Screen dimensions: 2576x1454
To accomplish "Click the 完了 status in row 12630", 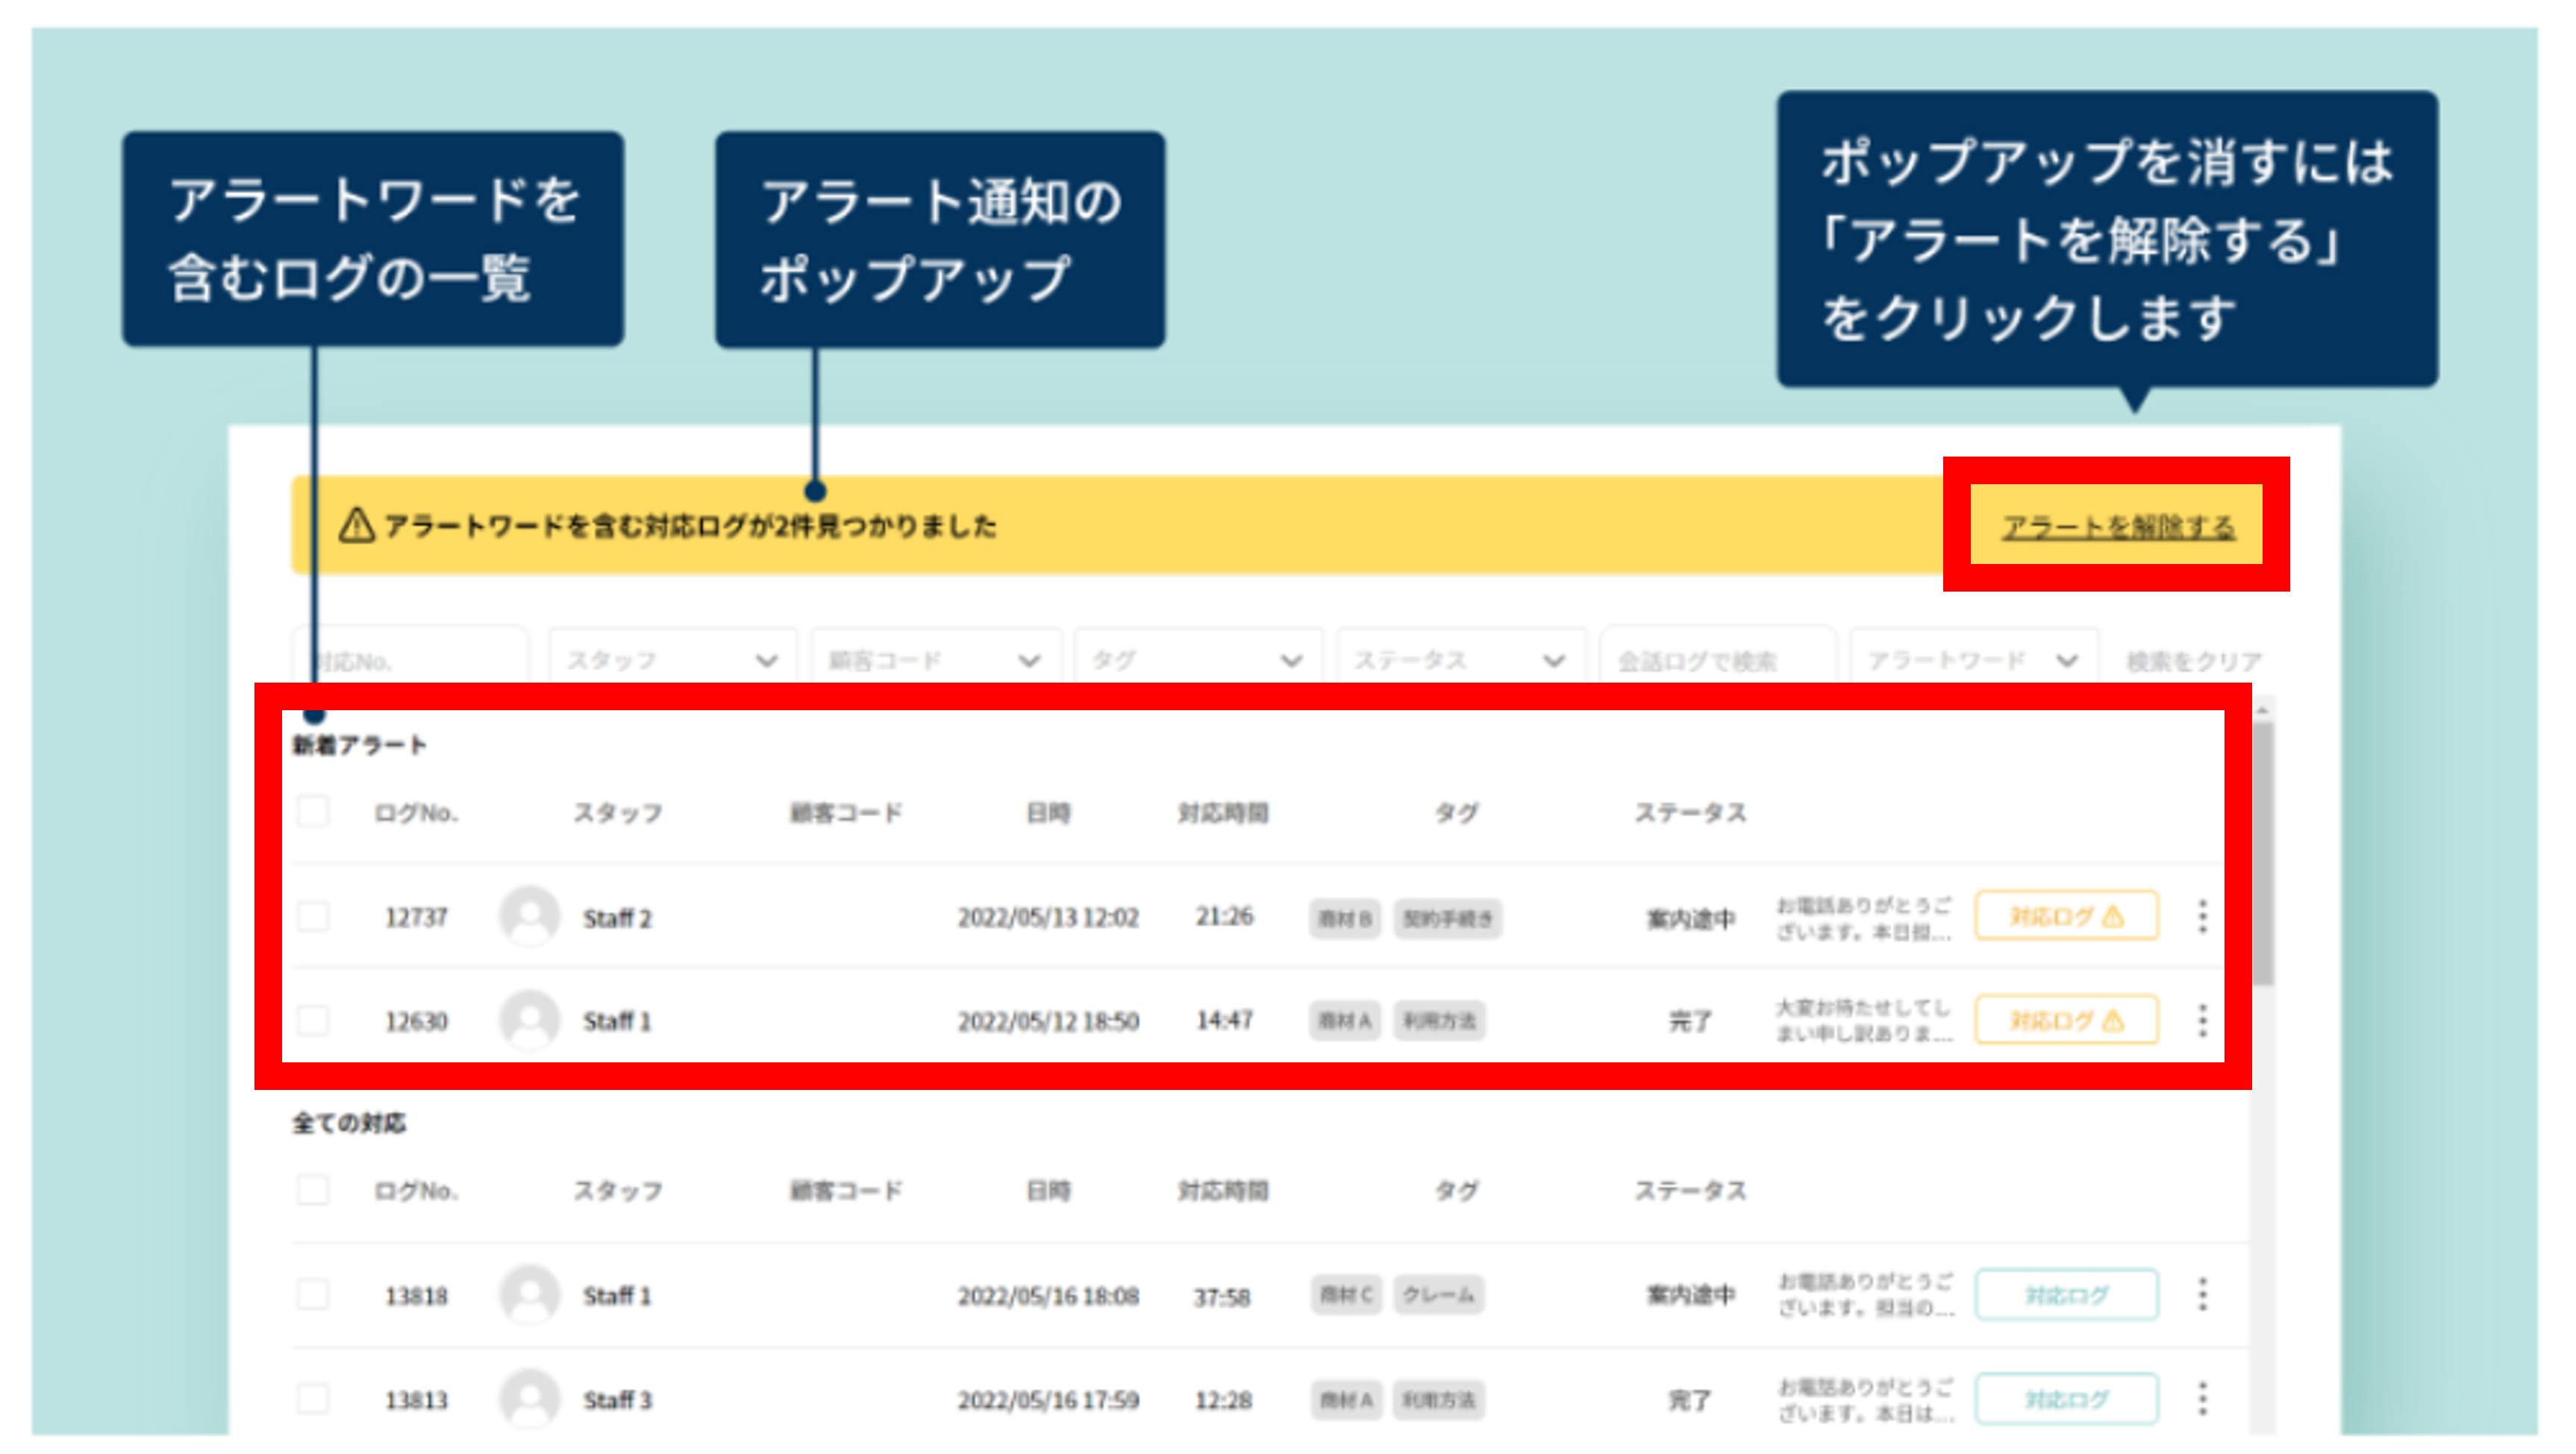I will pos(1691,1021).
